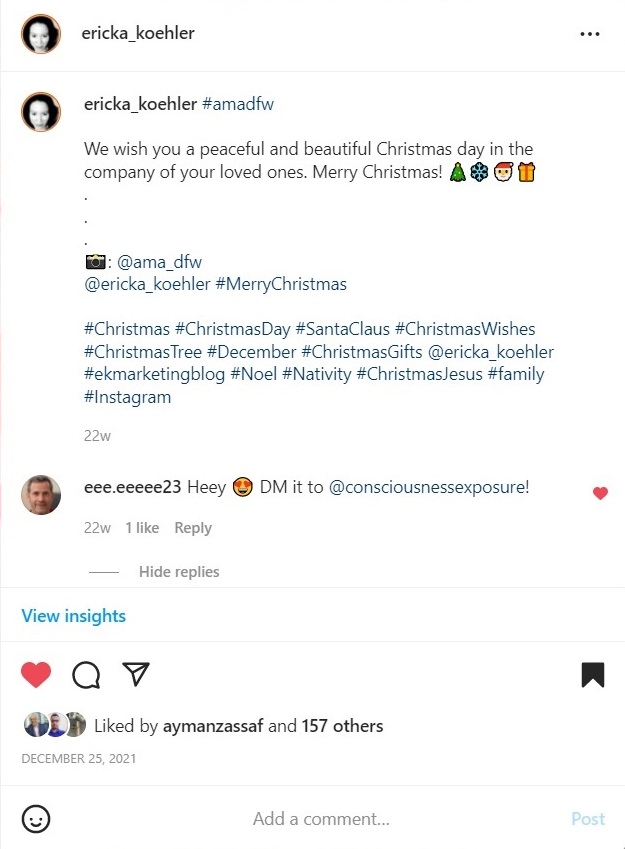625x849 pixels.
Task: Open View insights link
Action: [x=74, y=616]
